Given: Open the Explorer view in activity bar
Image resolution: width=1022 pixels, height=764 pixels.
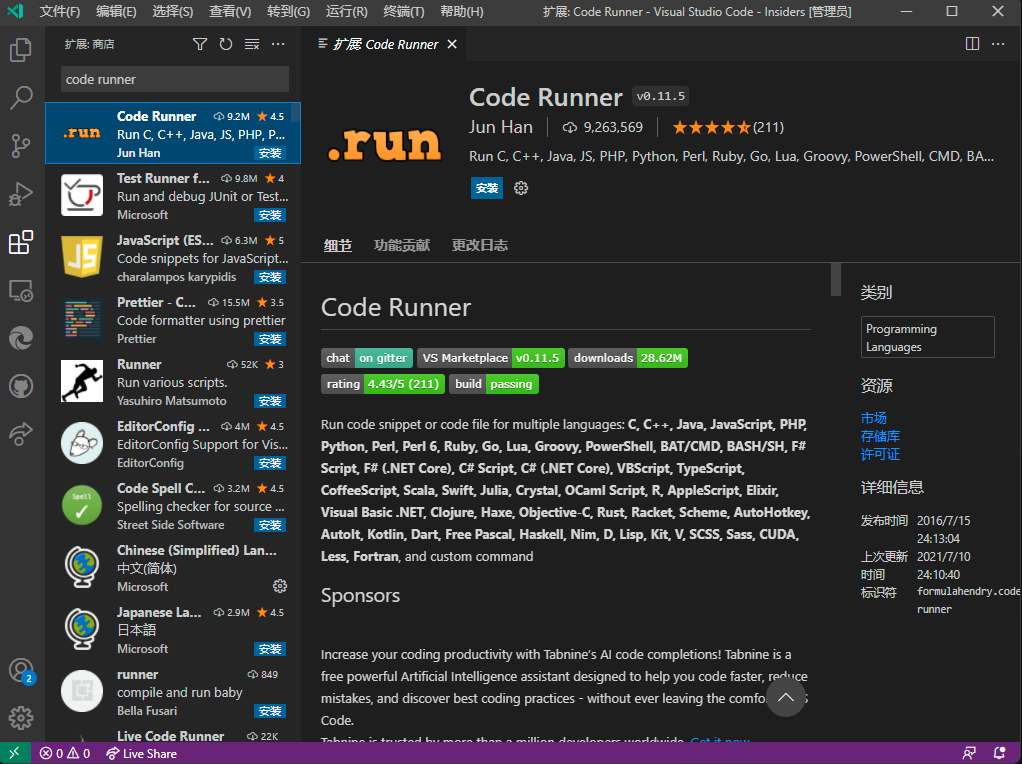Looking at the screenshot, I should click(x=21, y=50).
